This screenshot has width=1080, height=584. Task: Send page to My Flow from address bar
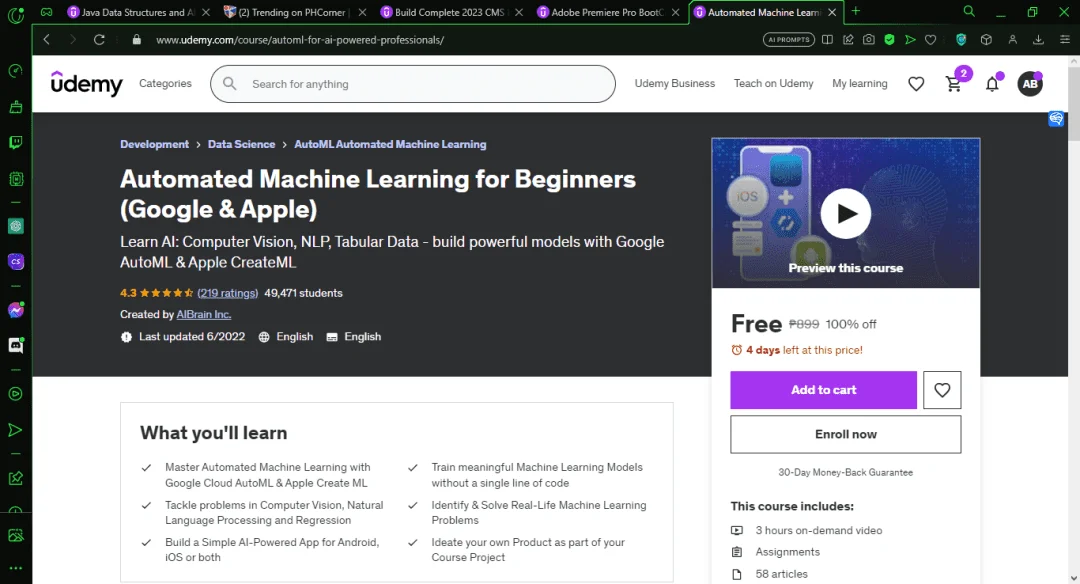[x=910, y=40]
